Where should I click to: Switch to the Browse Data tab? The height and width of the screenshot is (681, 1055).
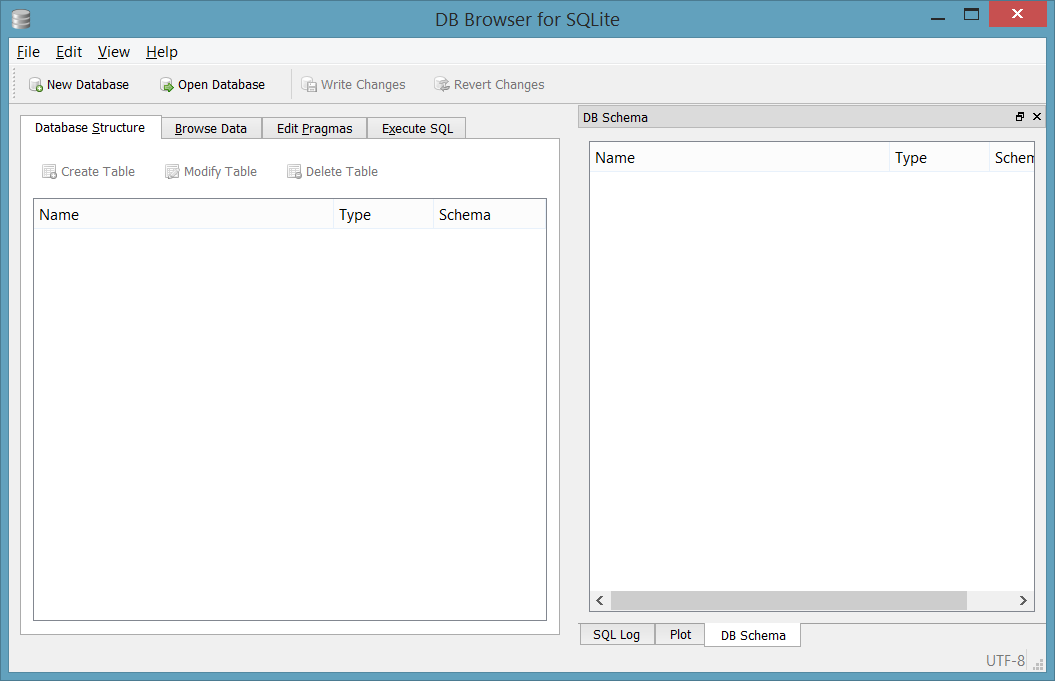point(210,128)
